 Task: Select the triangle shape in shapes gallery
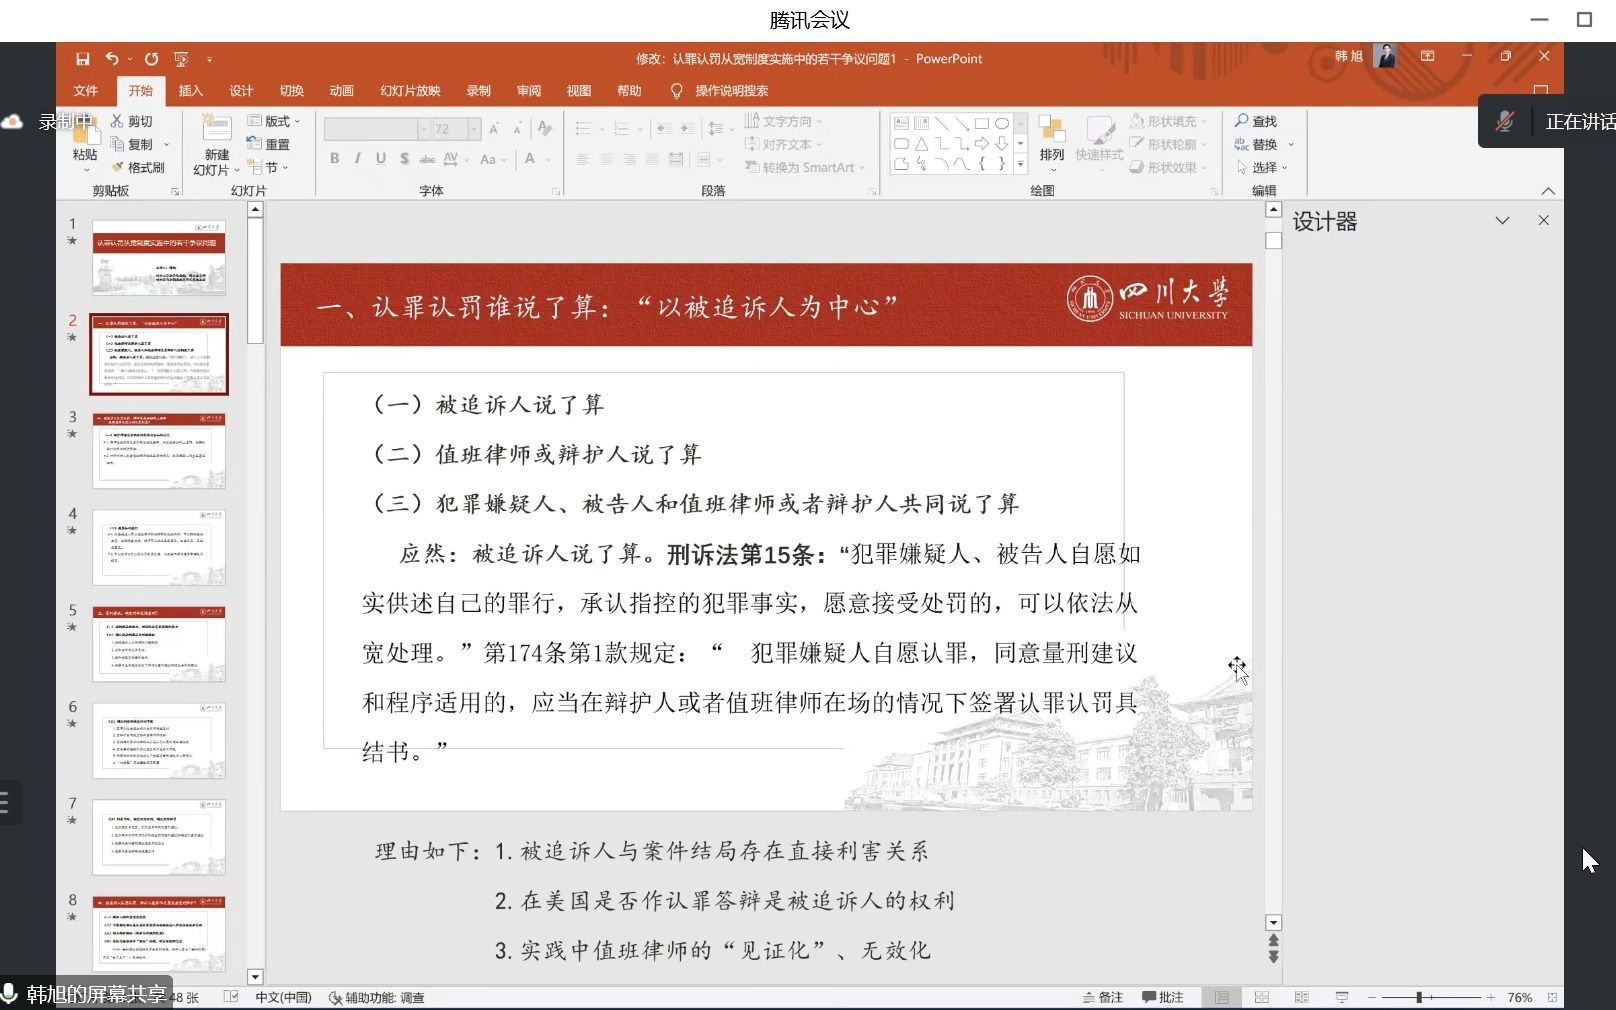(x=921, y=144)
